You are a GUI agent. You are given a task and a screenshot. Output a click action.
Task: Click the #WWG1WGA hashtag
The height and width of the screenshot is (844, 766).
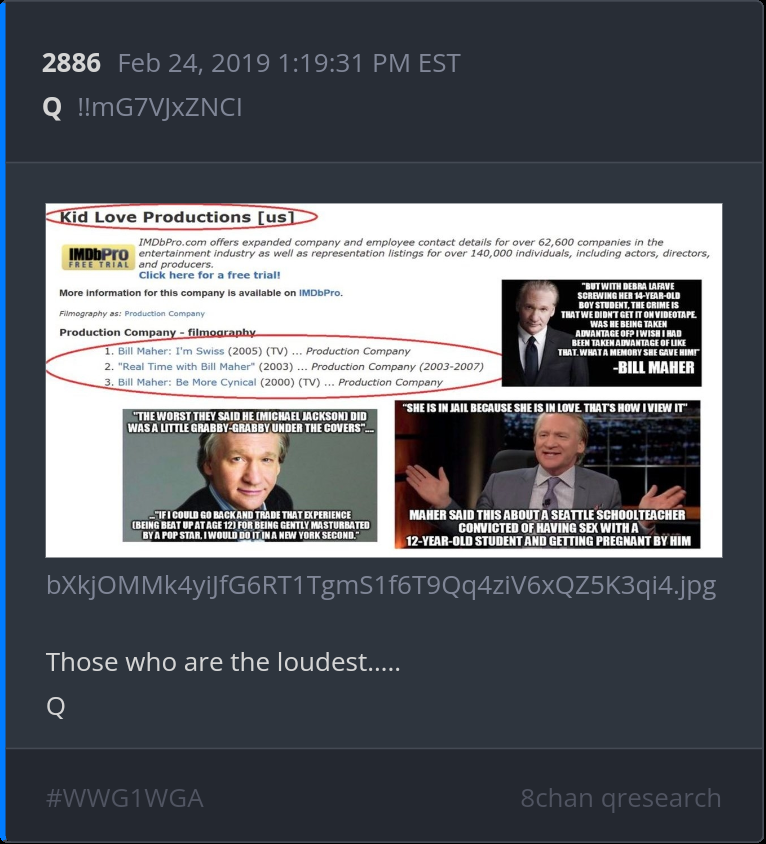125,798
